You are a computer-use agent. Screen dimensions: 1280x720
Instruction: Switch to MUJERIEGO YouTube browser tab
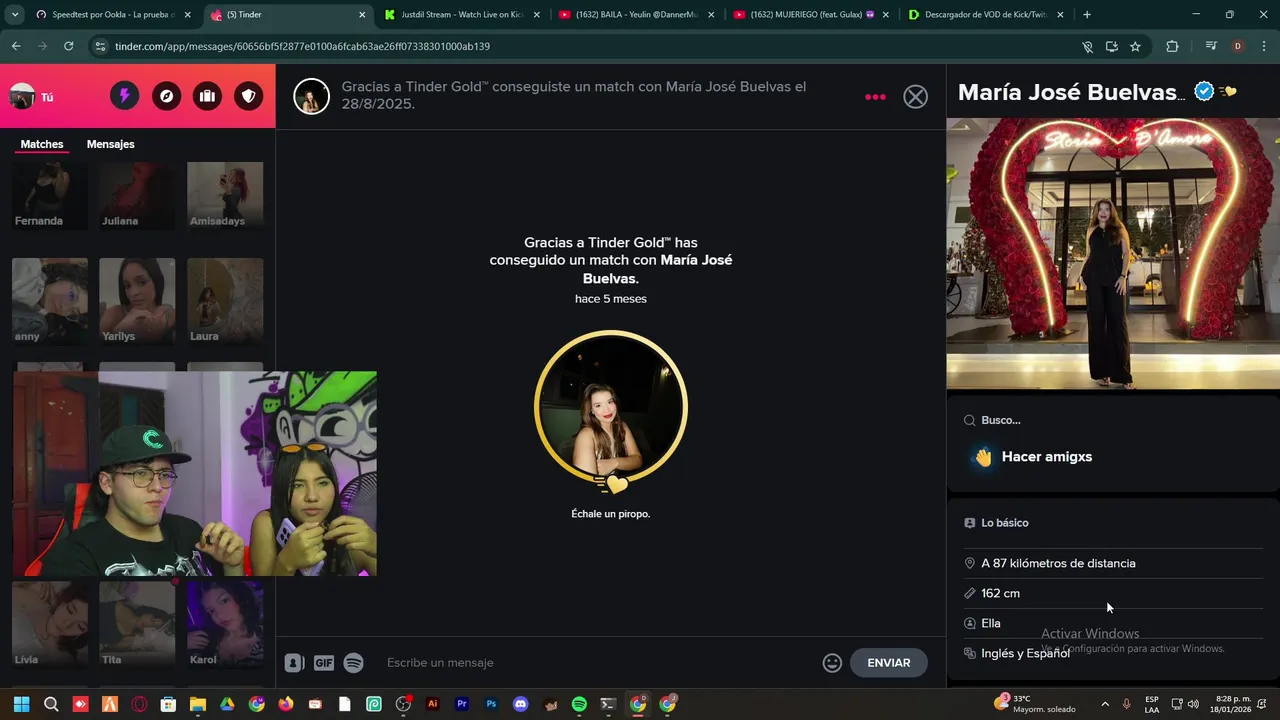coord(811,15)
